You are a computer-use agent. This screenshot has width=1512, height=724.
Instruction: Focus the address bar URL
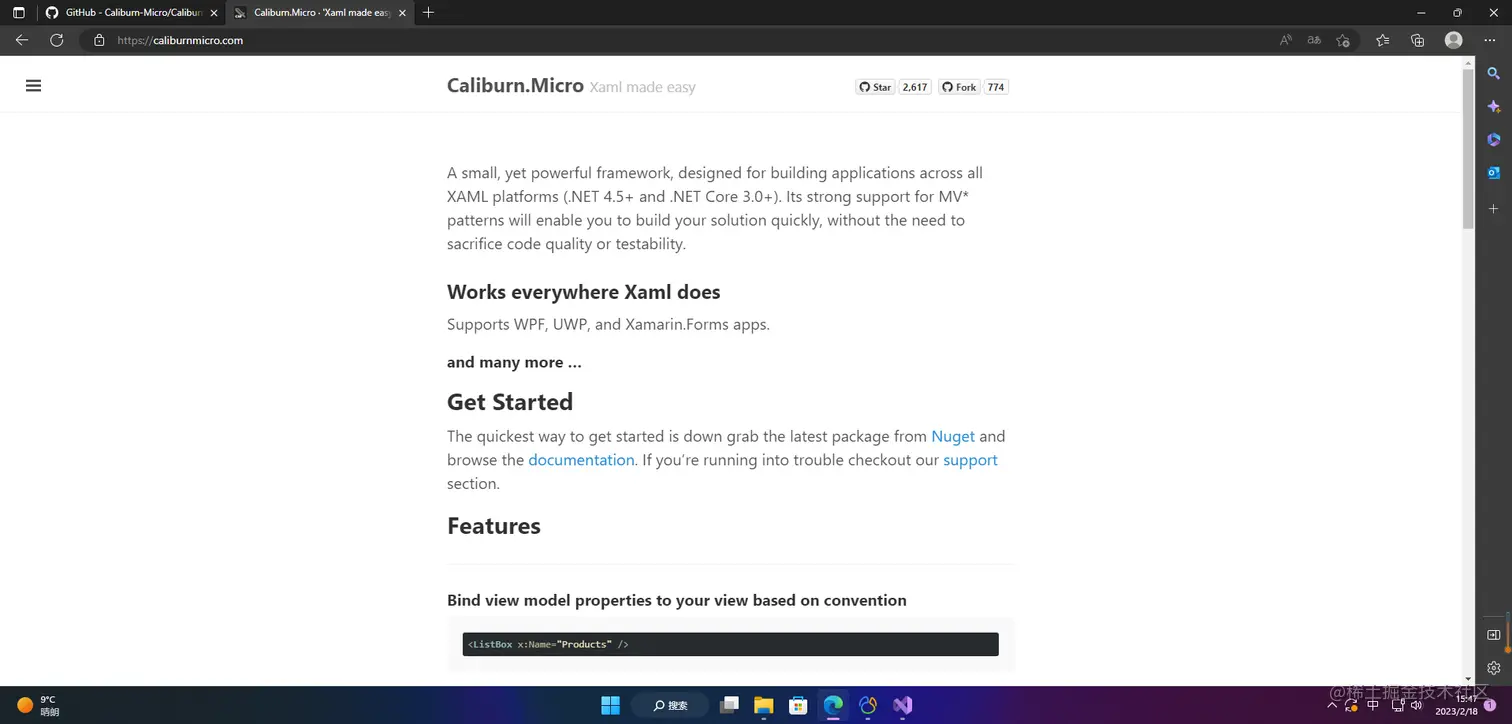coord(180,40)
